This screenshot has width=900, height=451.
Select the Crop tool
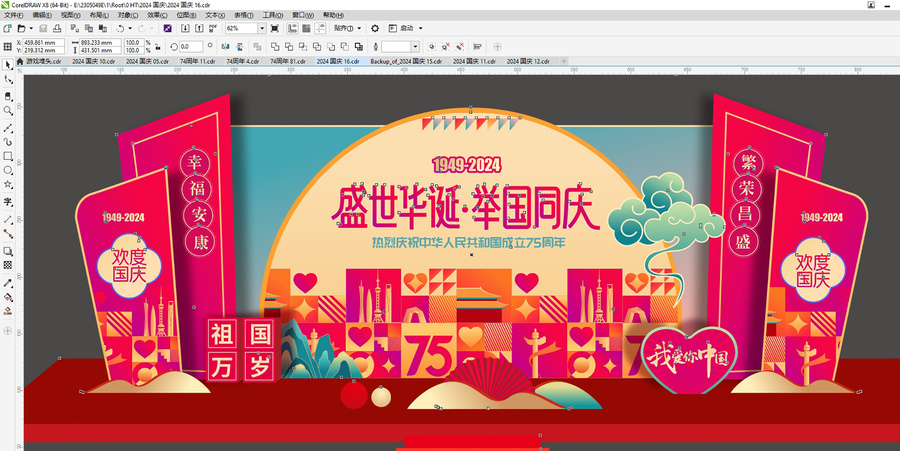(8, 96)
